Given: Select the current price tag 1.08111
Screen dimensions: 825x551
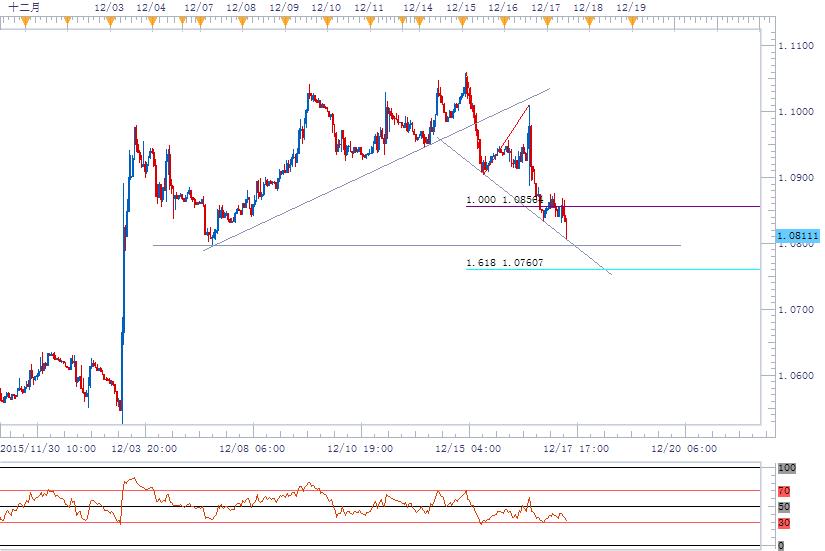Looking at the screenshot, I should (798, 235).
